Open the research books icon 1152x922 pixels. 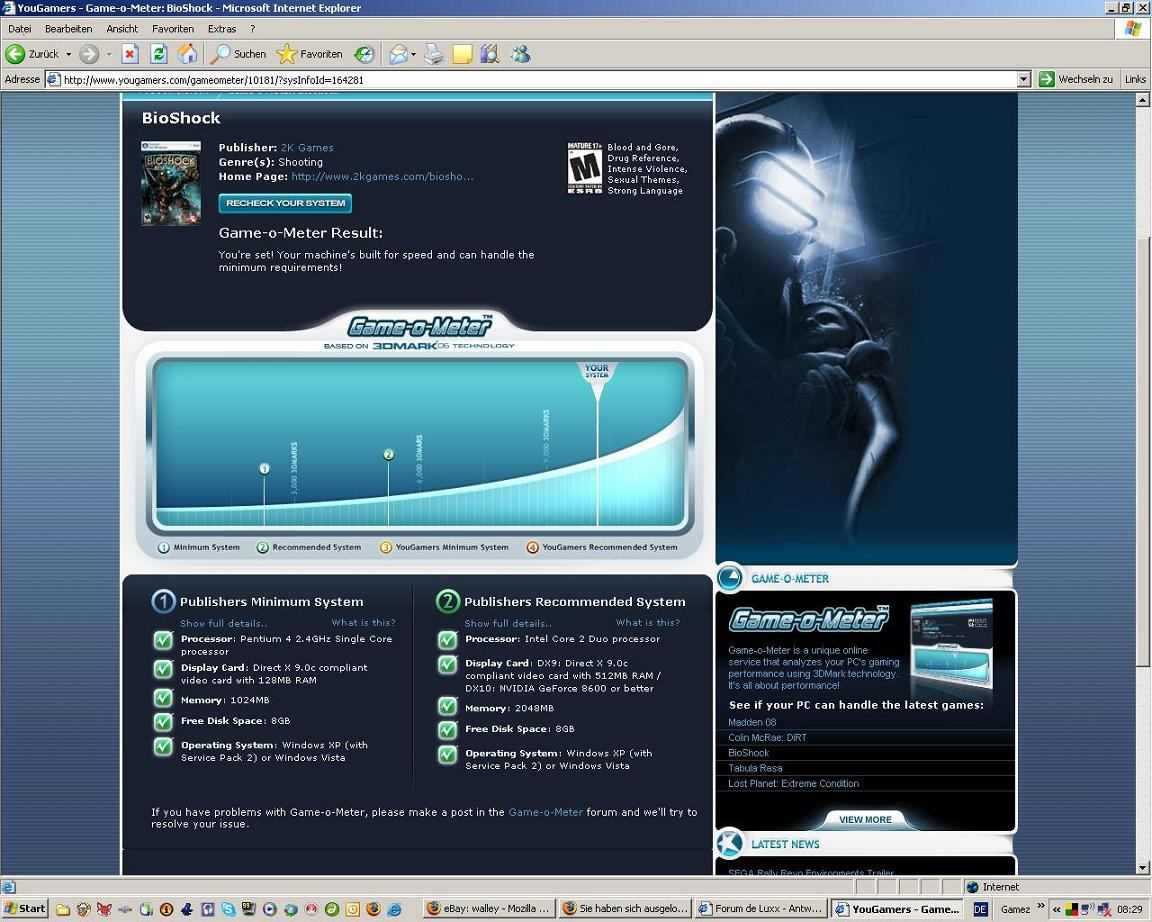point(489,54)
